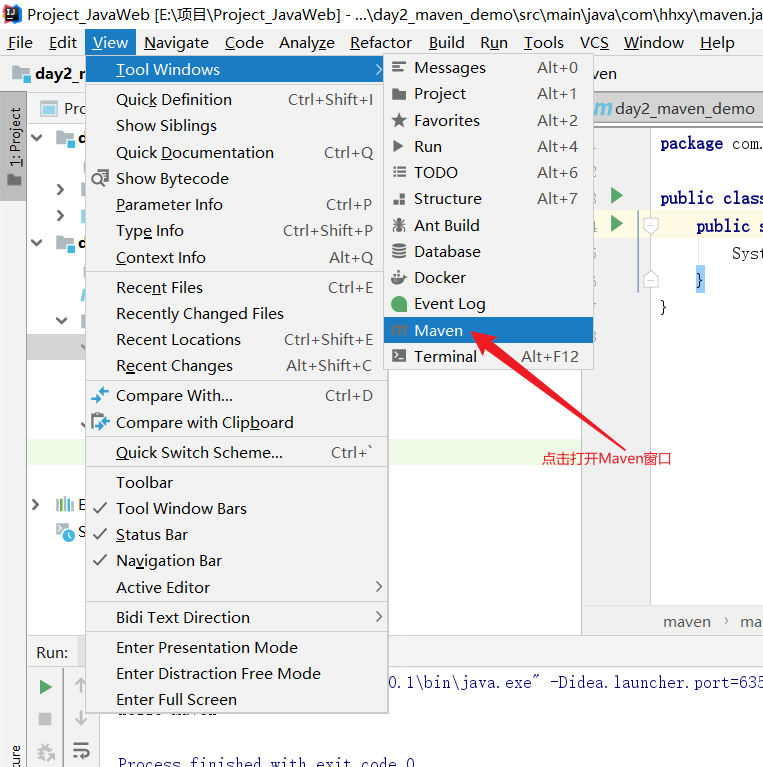Click the Docker whale icon

(x=399, y=277)
